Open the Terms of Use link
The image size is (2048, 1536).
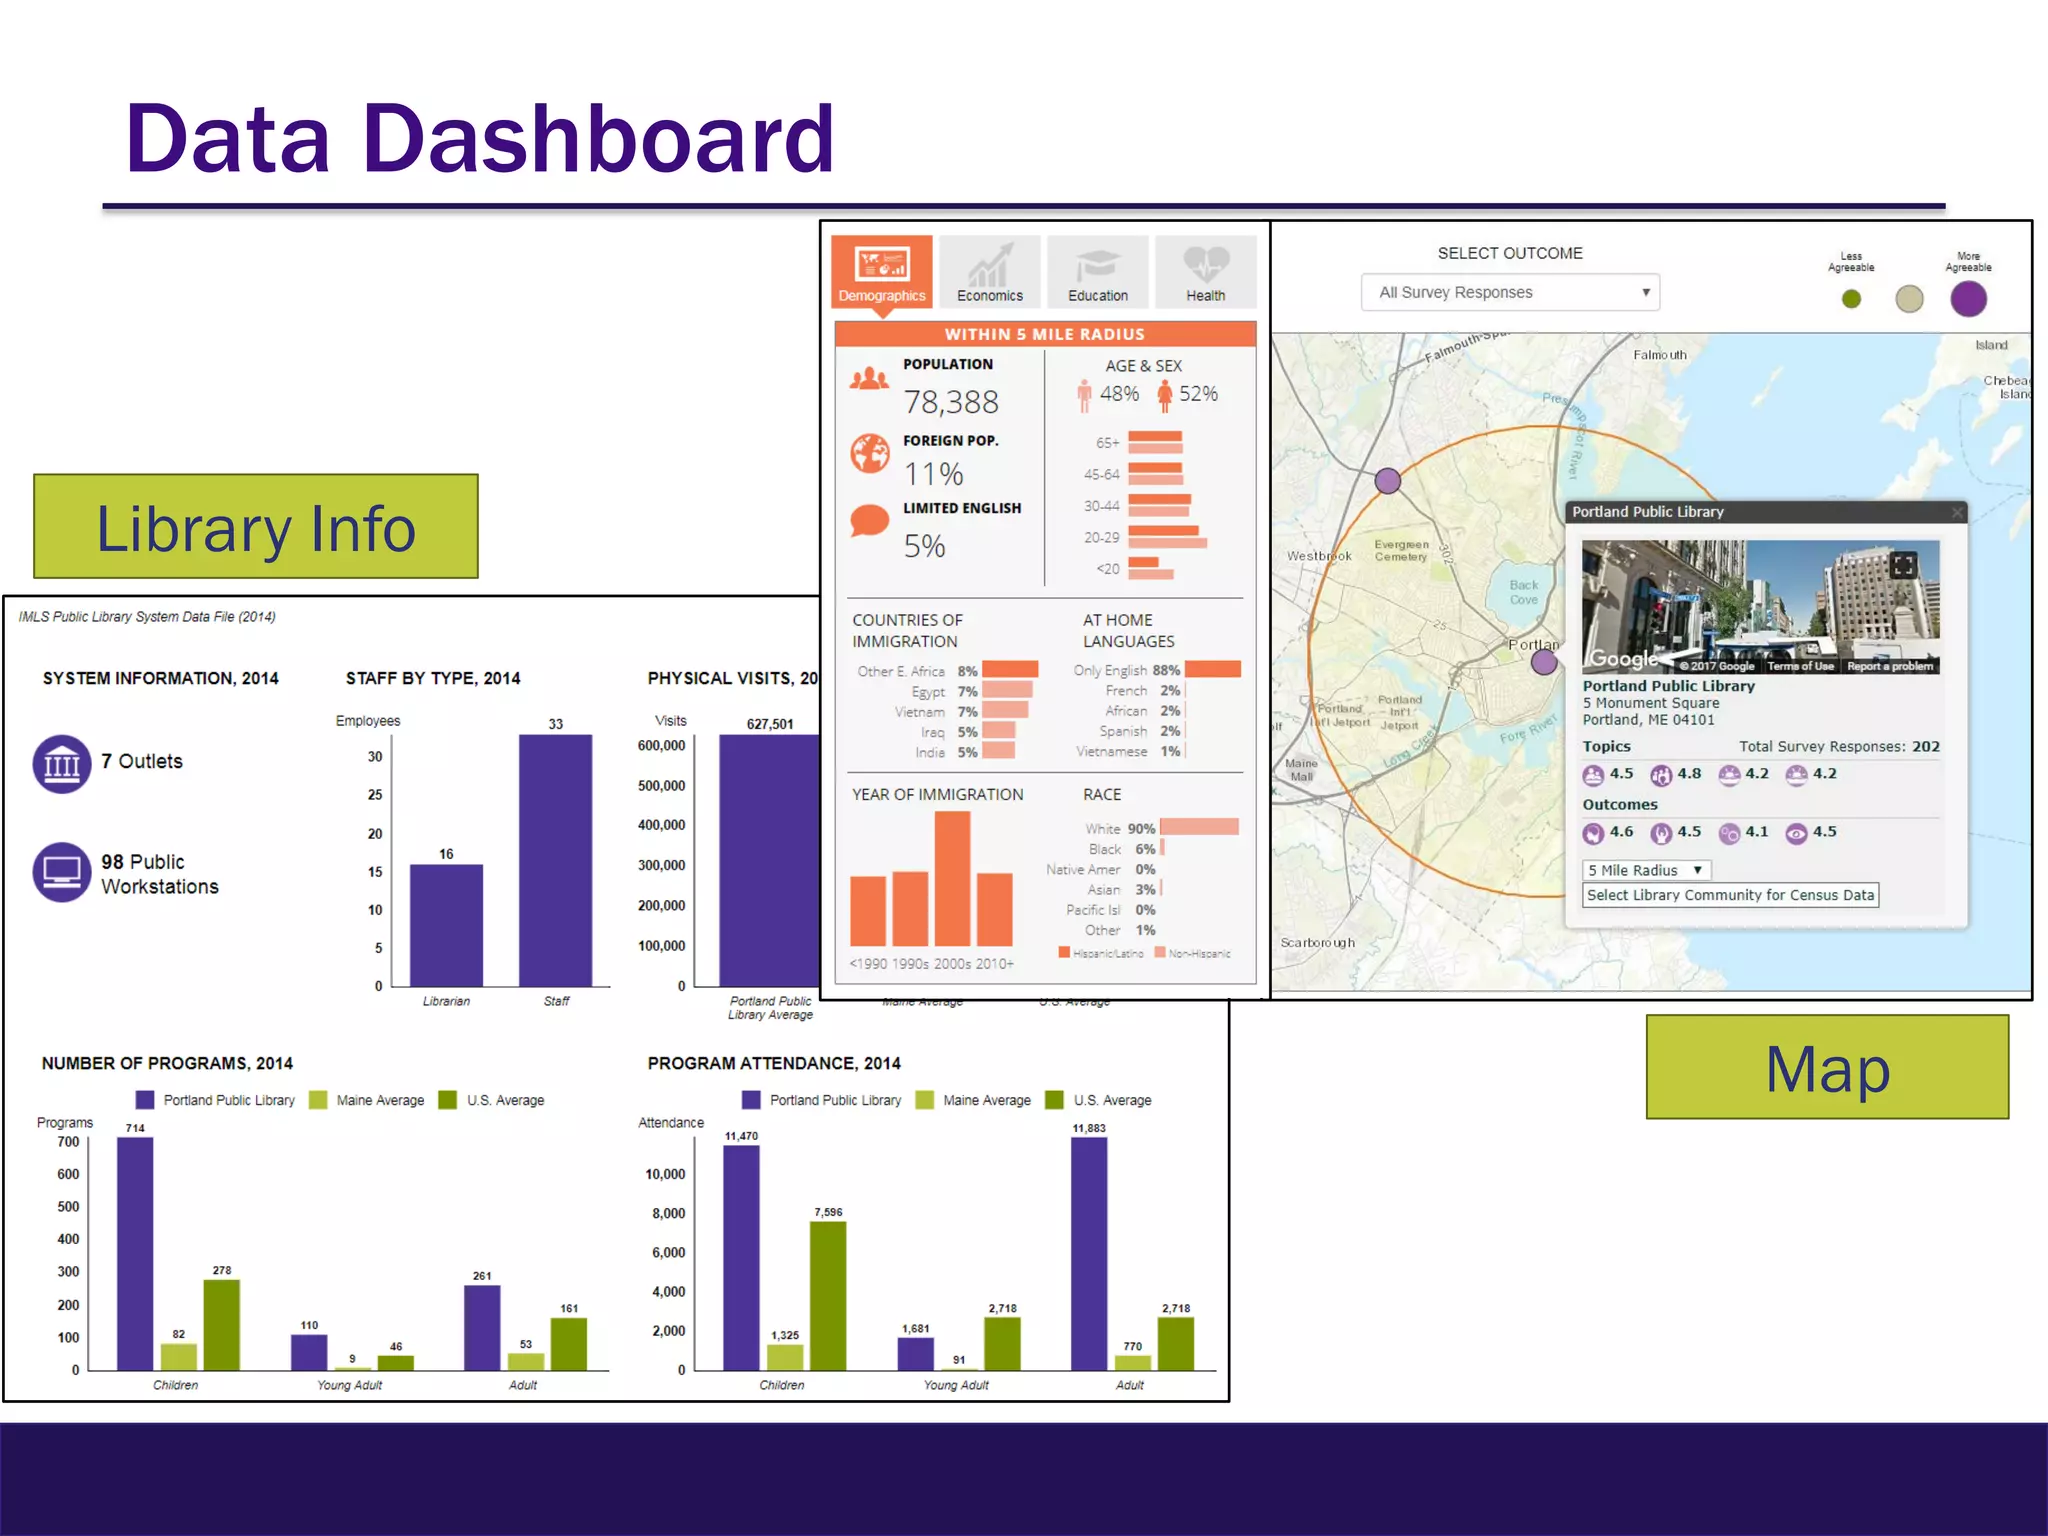[1800, 666]
